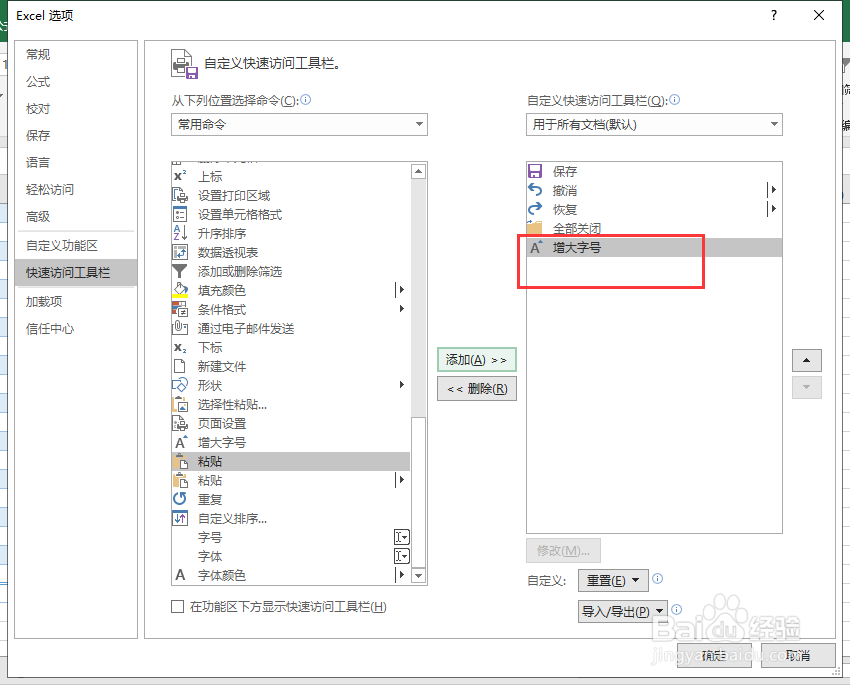
Task: Expand the 形状 submenu arrow
Action: [x=402, y=385]
